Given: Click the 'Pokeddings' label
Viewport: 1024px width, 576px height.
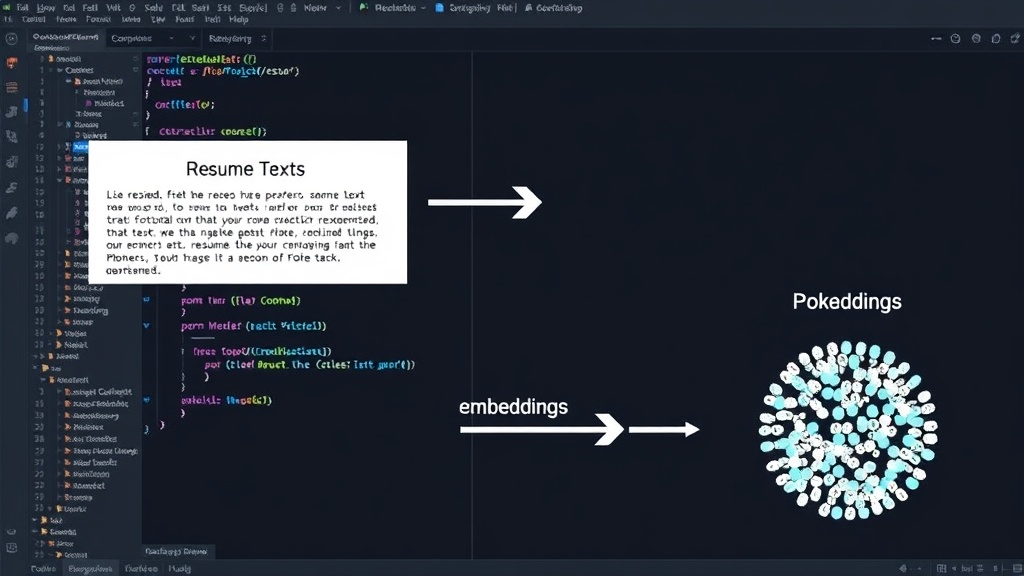Looking at the screenshot, I should (x=847, y=302).
